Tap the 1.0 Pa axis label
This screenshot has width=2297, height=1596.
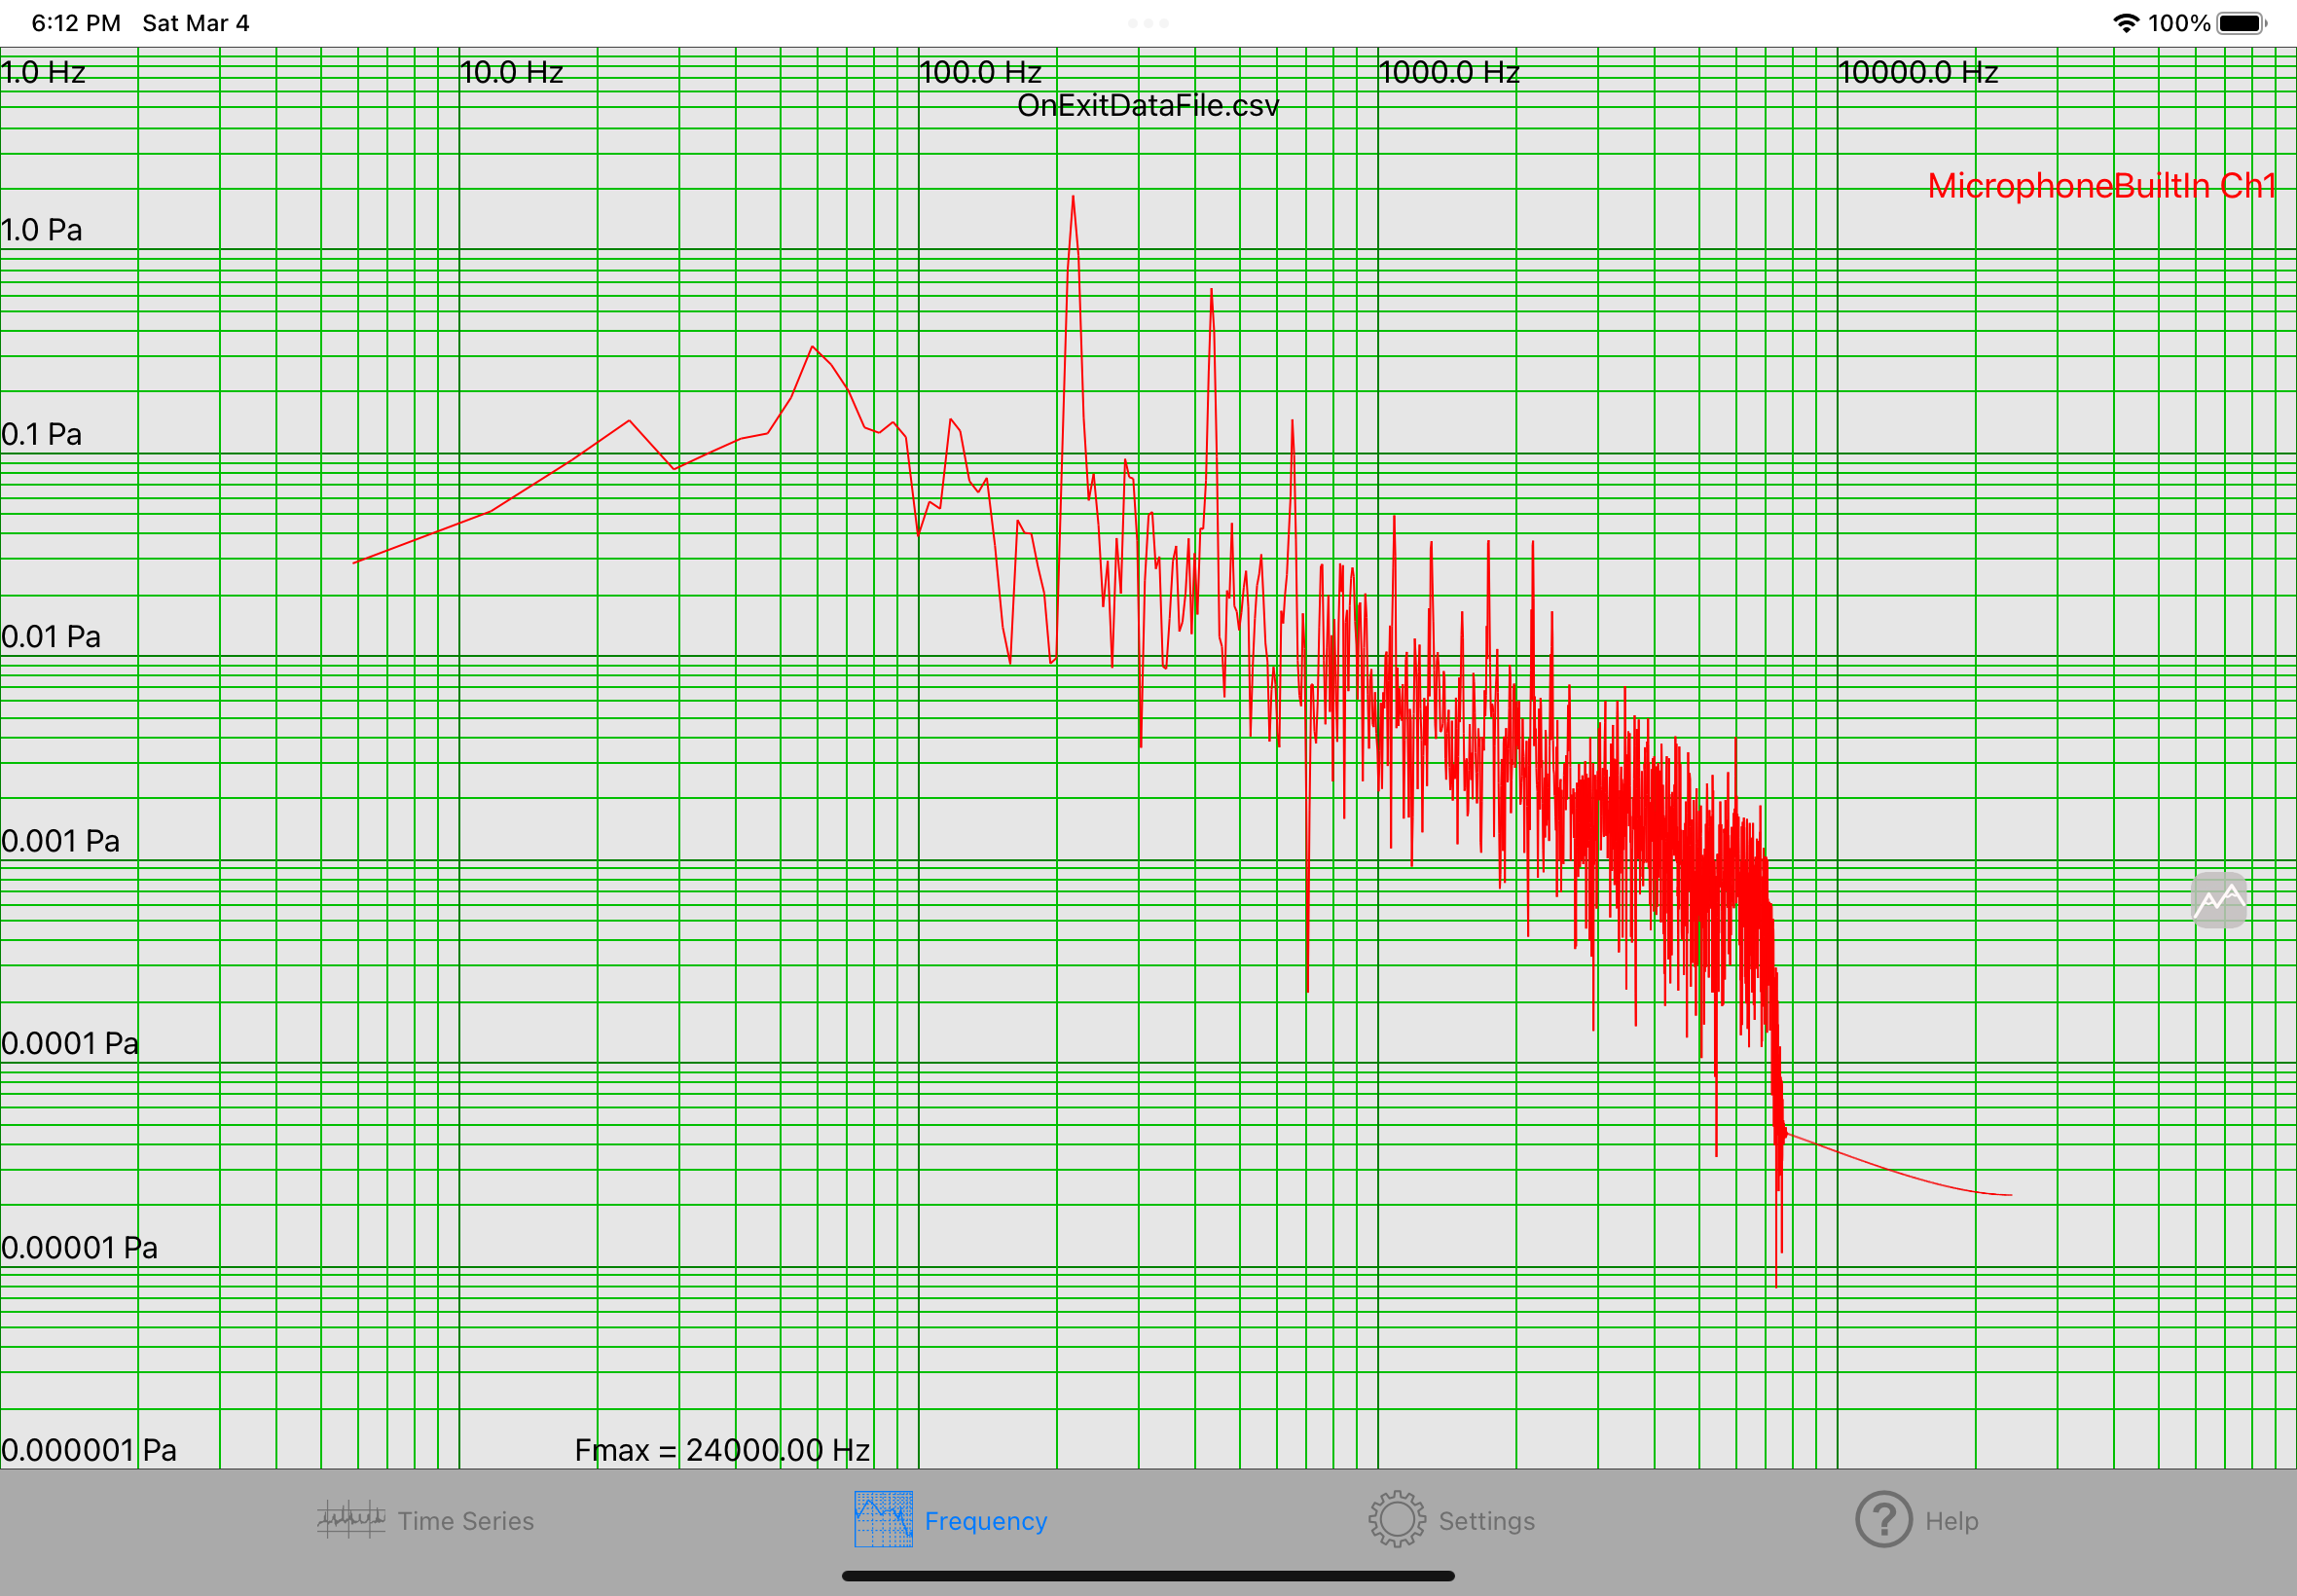coord(42,230)
